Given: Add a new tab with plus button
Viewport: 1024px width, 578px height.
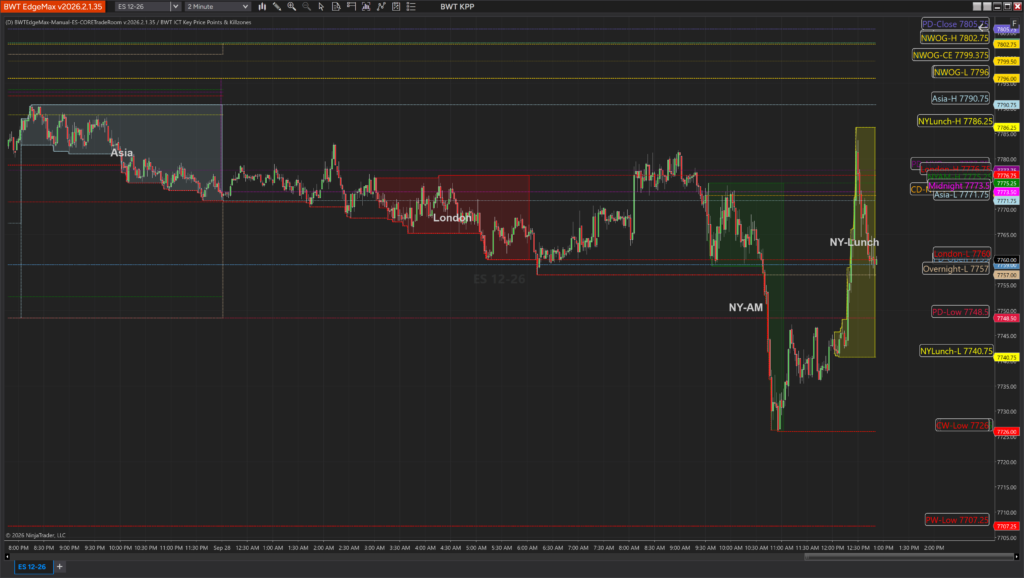Looking at the screenshot, I should click(x=59, y=567).
